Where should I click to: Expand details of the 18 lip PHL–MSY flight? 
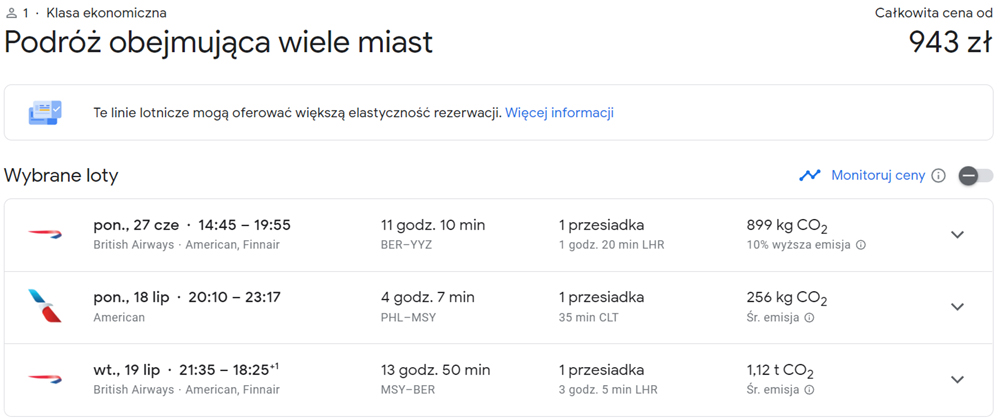tap(957, 307)
